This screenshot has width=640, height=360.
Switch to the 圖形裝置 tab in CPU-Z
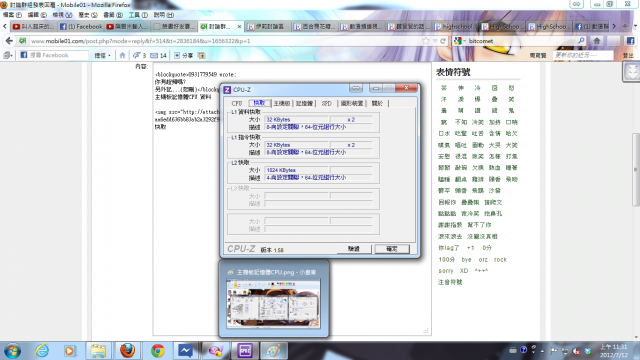tap(352, 103)
